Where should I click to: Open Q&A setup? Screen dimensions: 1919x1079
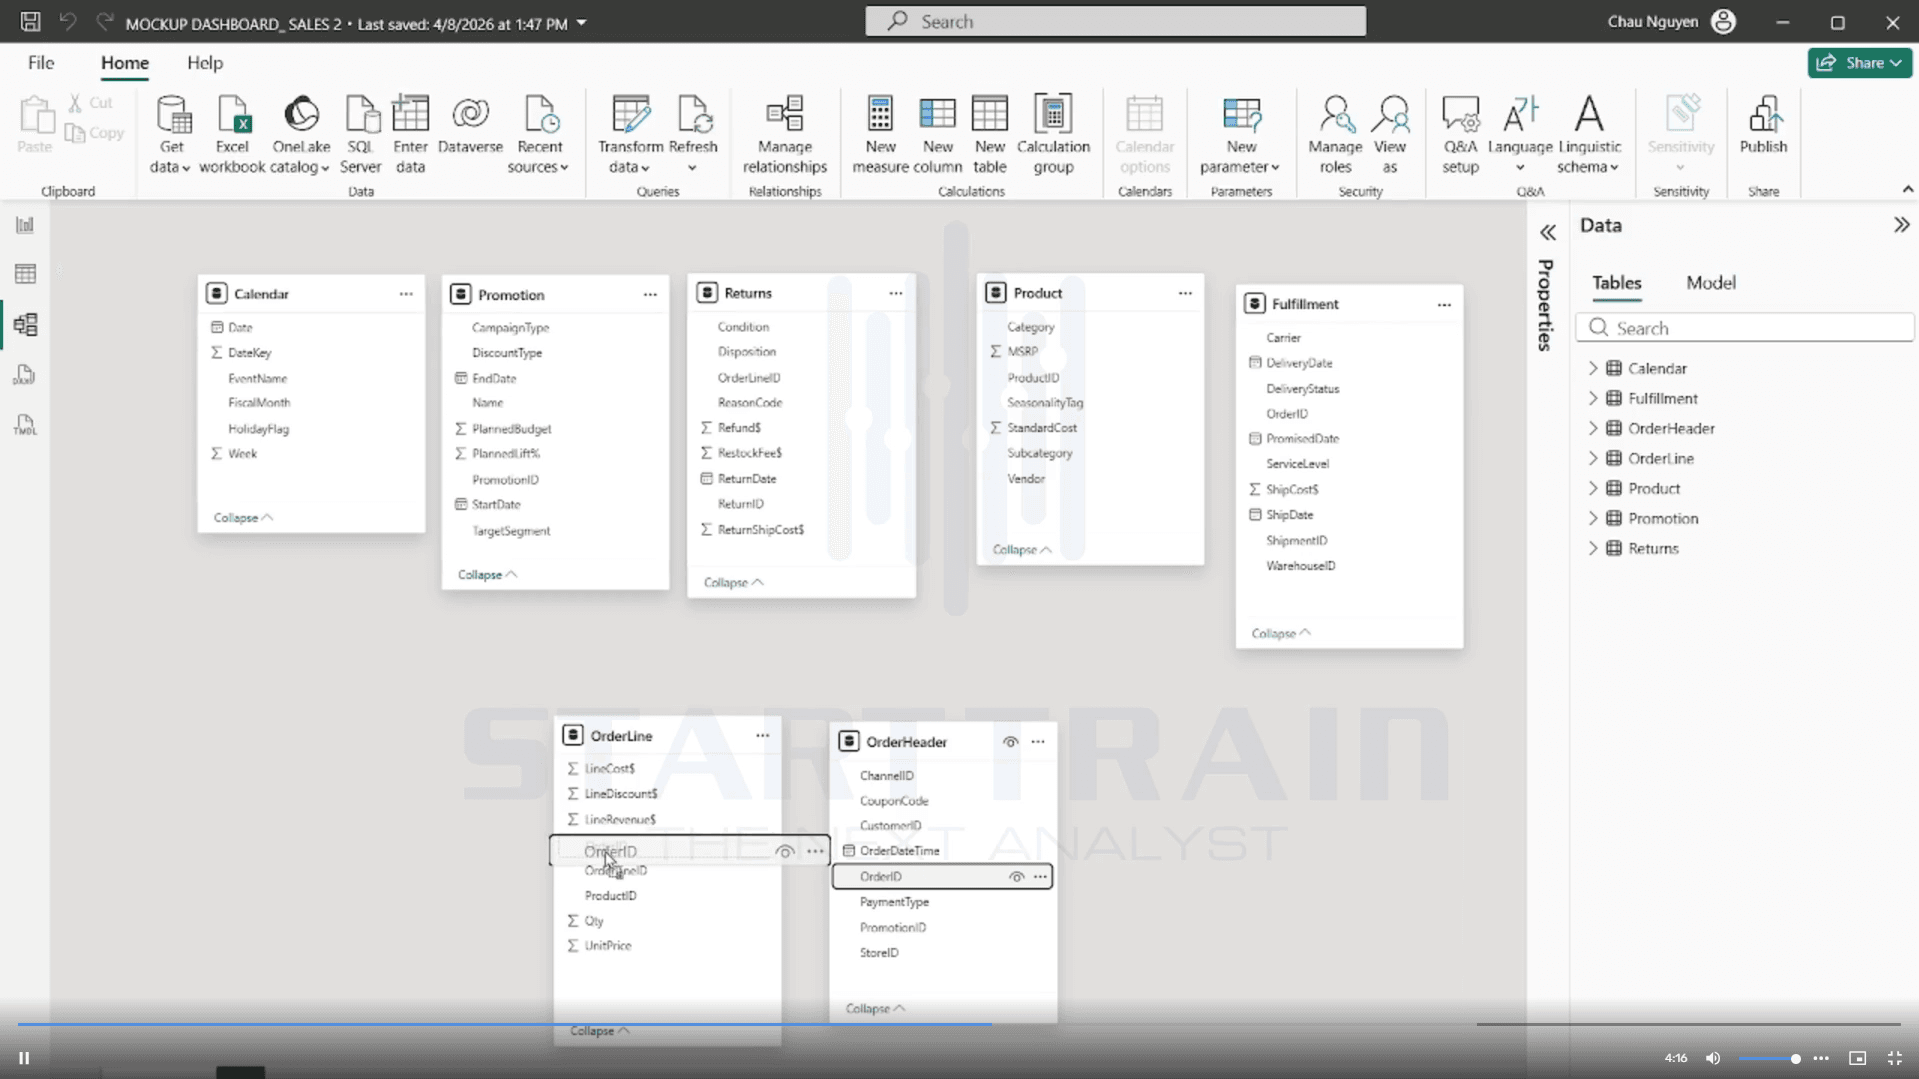click(x=1460, y=134)
